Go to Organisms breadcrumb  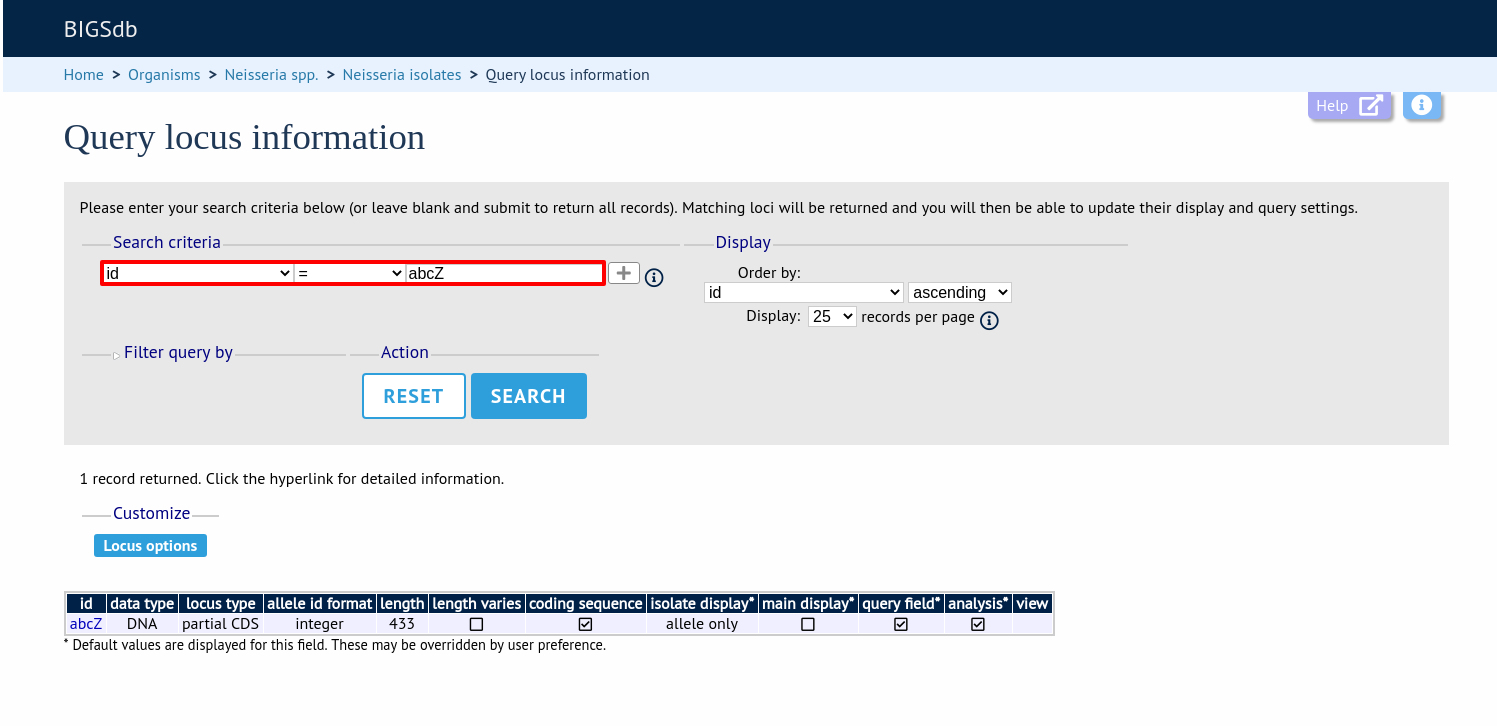click(x=164, y=75)
